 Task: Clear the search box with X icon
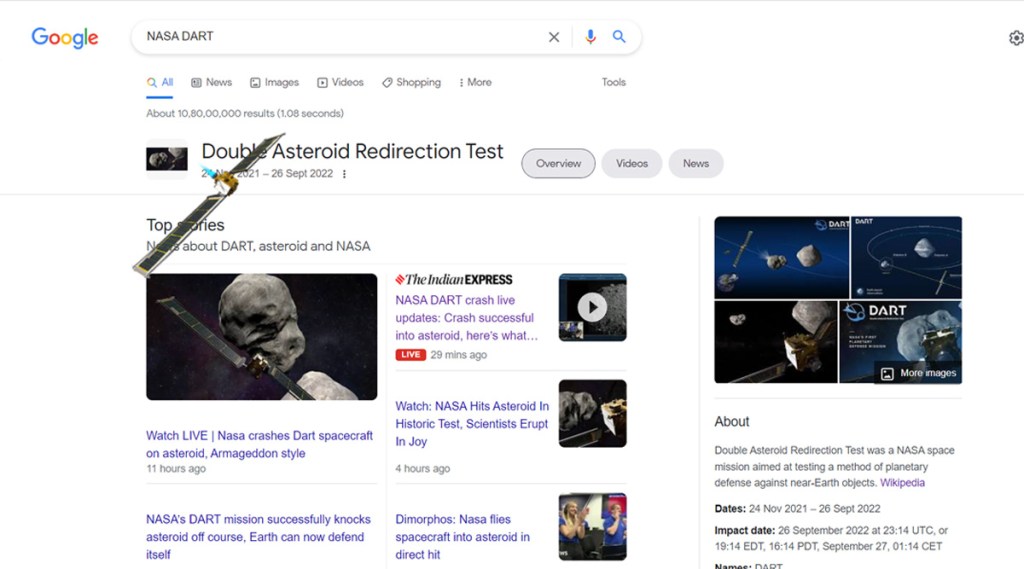coord(554,37)
